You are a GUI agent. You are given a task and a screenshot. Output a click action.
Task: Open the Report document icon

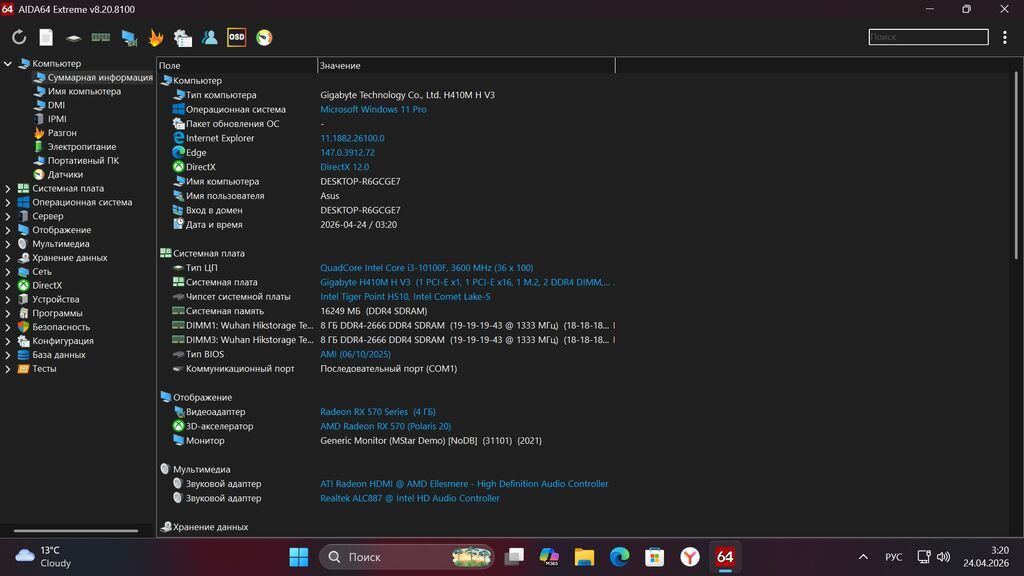click(x=46, y=37)
